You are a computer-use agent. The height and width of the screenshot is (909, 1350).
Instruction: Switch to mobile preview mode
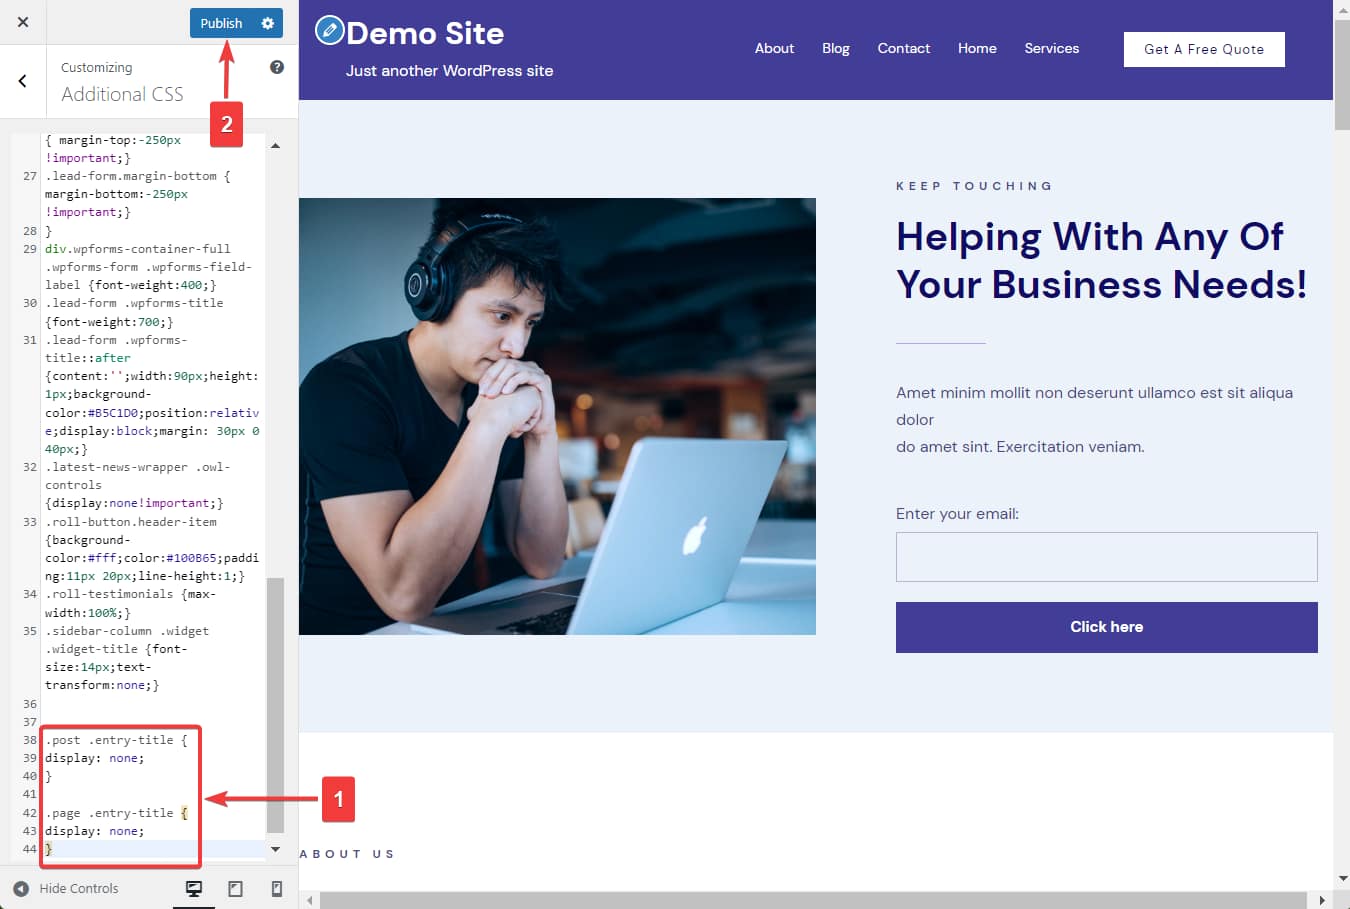277,888
